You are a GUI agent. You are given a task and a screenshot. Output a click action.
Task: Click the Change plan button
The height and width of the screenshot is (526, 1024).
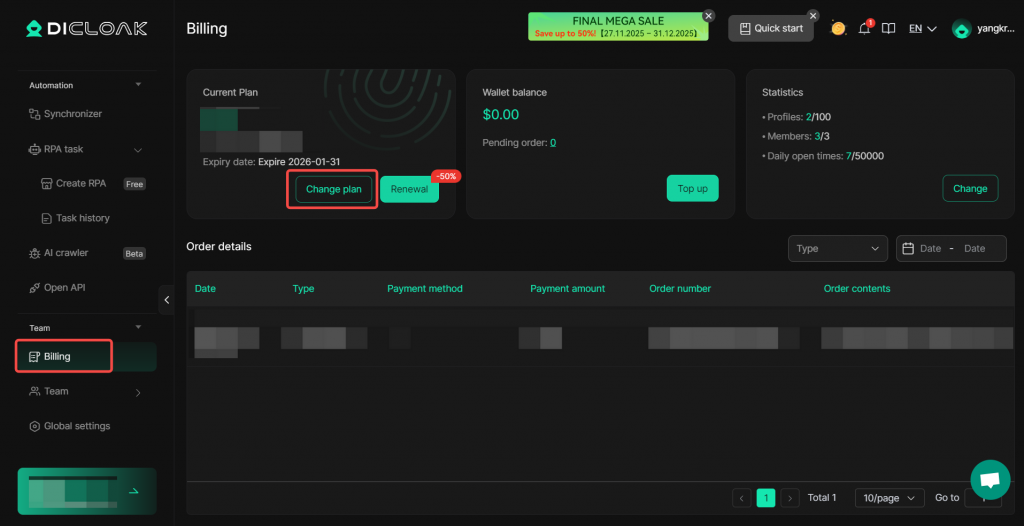[334, 189]
